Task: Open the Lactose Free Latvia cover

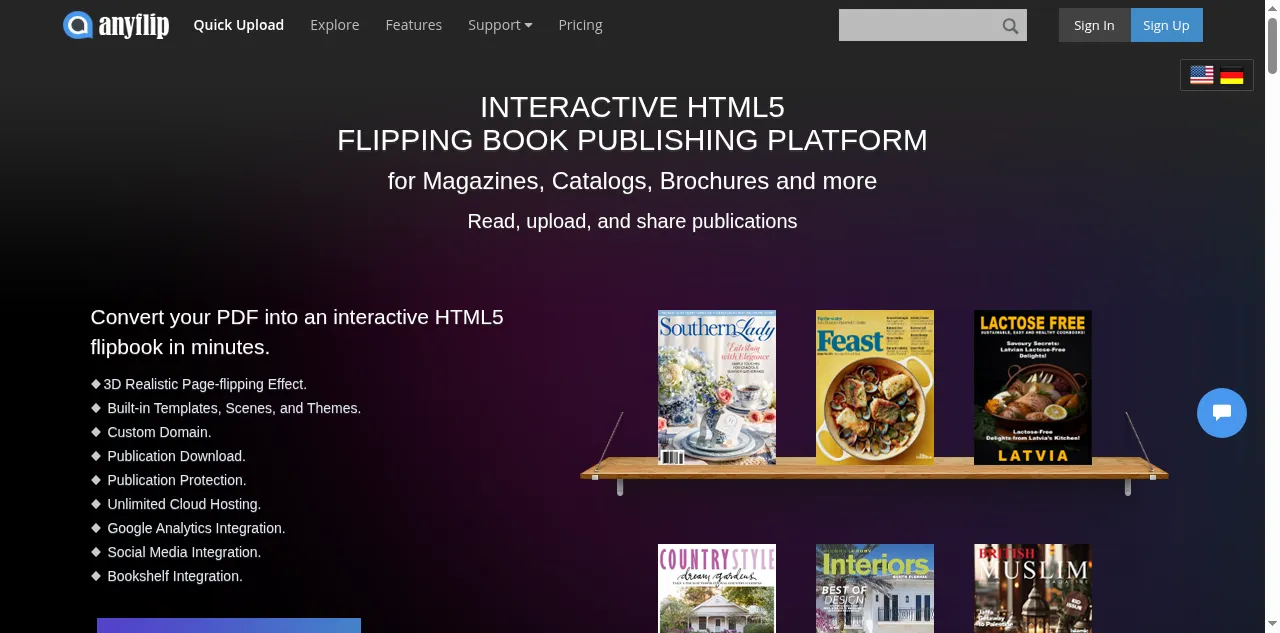Action: click(x=1033, y=387)
